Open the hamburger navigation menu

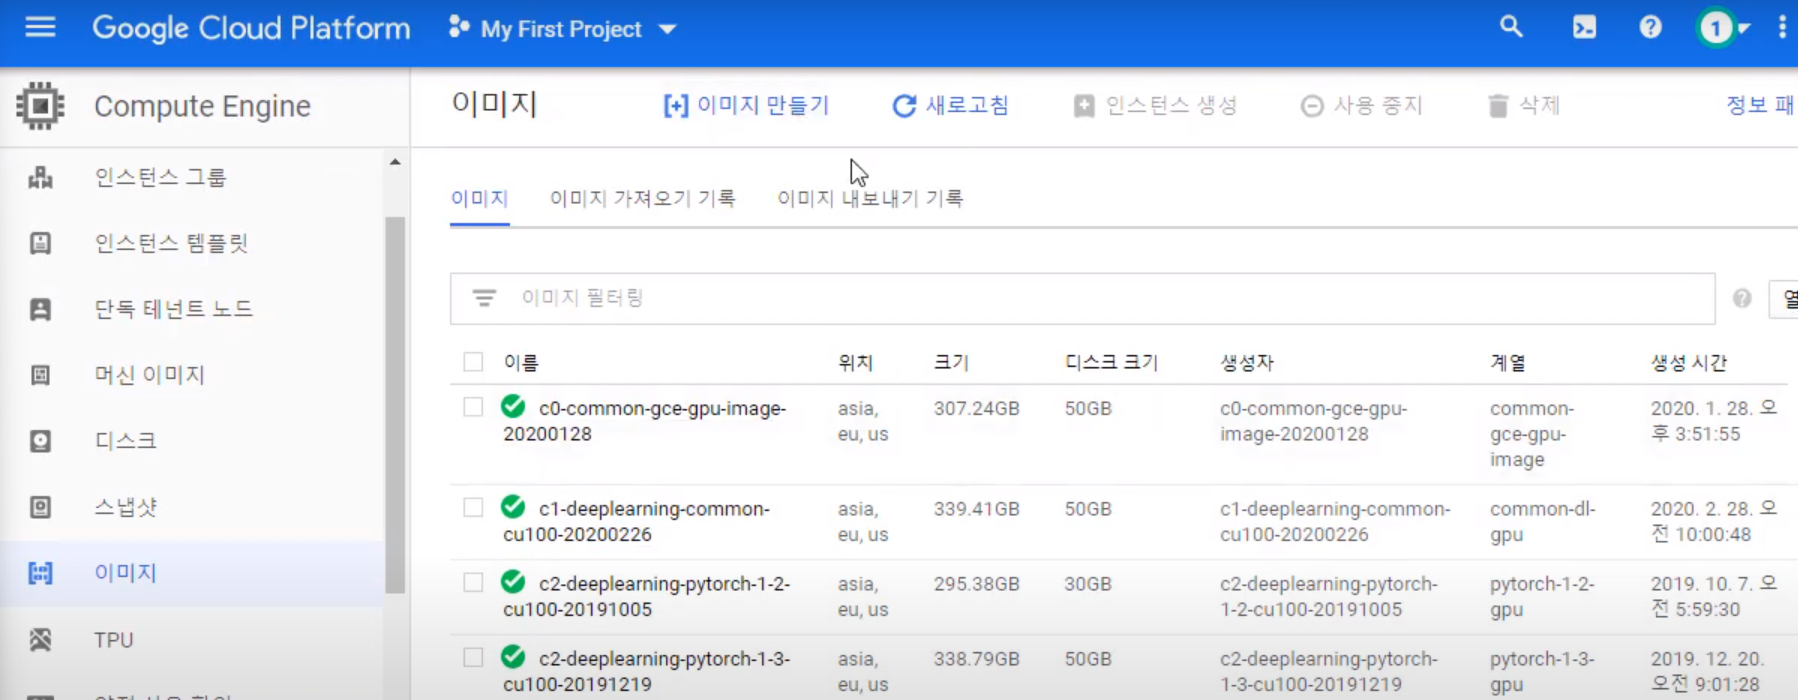[x=40, y=27]
